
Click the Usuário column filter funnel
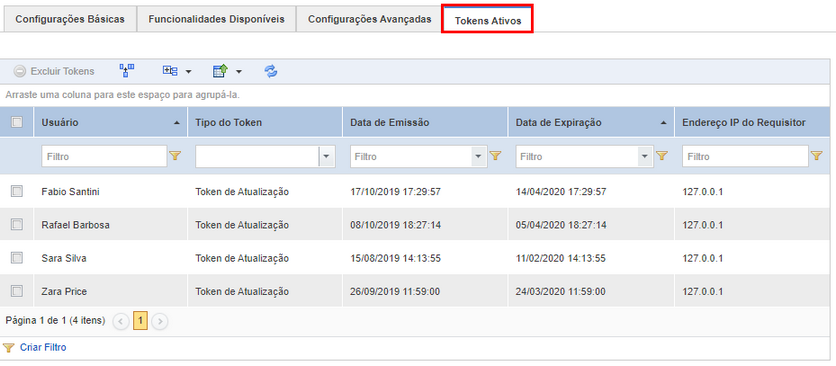(175, 156)
